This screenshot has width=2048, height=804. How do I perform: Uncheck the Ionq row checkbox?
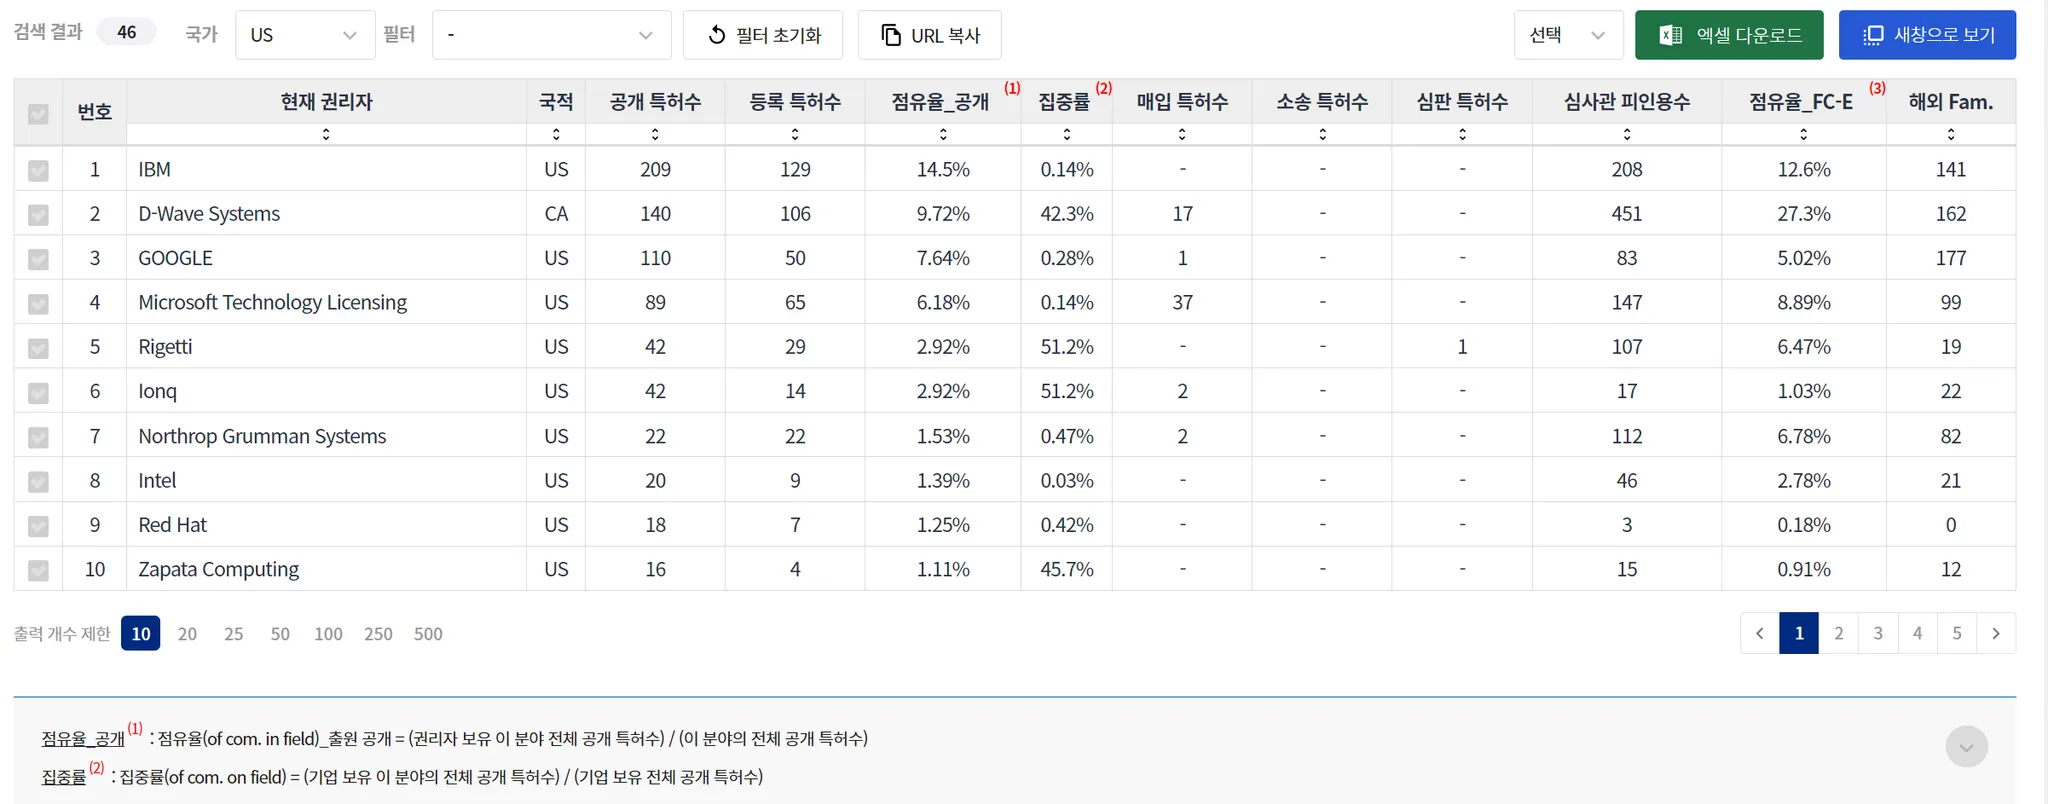point(38,392)
